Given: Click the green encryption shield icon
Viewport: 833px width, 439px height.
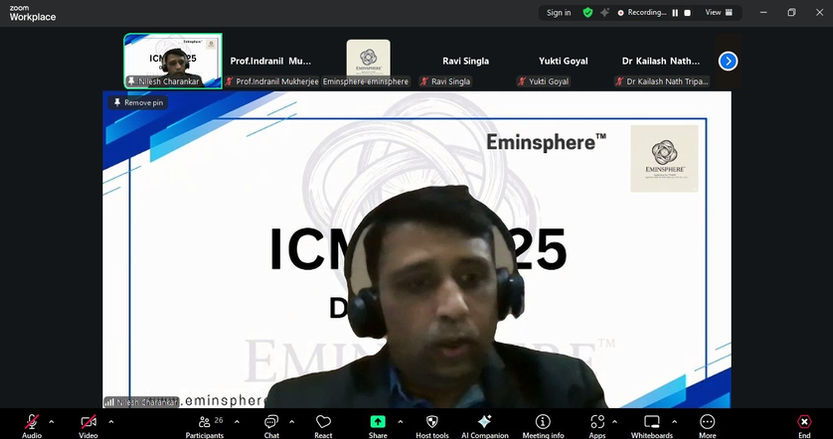Looking at the screenshot, I should coord(588,13).
